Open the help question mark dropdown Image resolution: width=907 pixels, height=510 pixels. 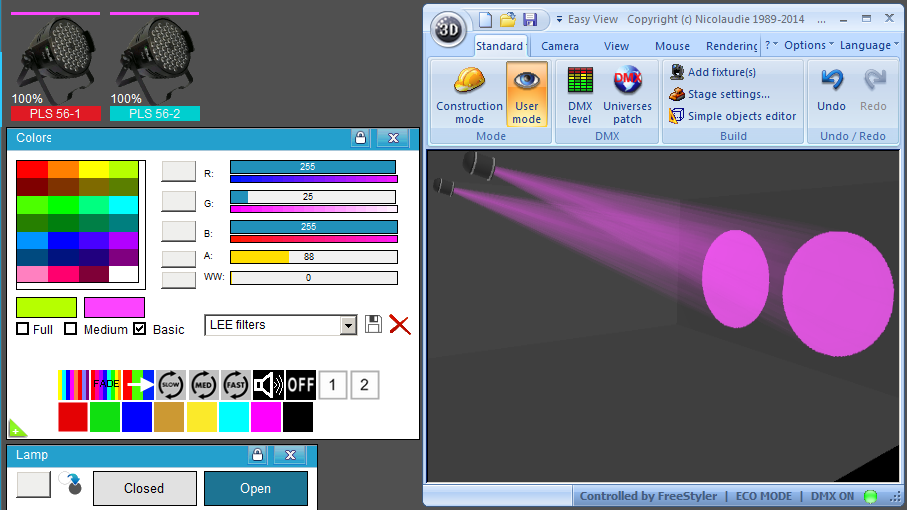771,45
